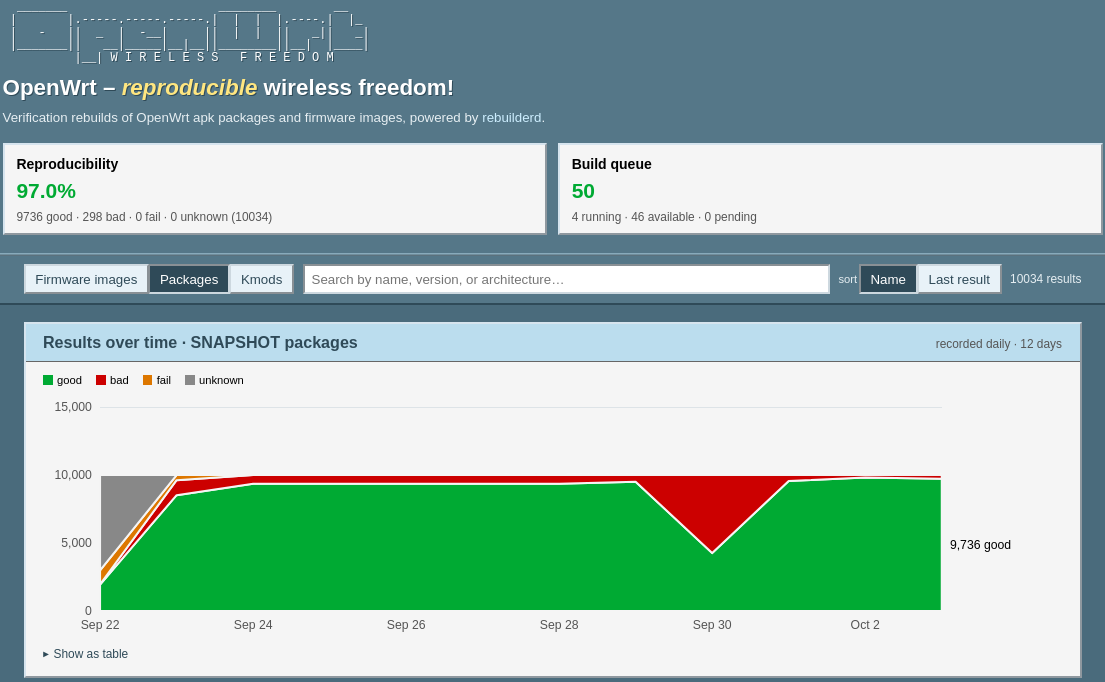The image size is (1105, 682).
Task: Click the 97.0% reproducibility value
Action: point(46,191)
